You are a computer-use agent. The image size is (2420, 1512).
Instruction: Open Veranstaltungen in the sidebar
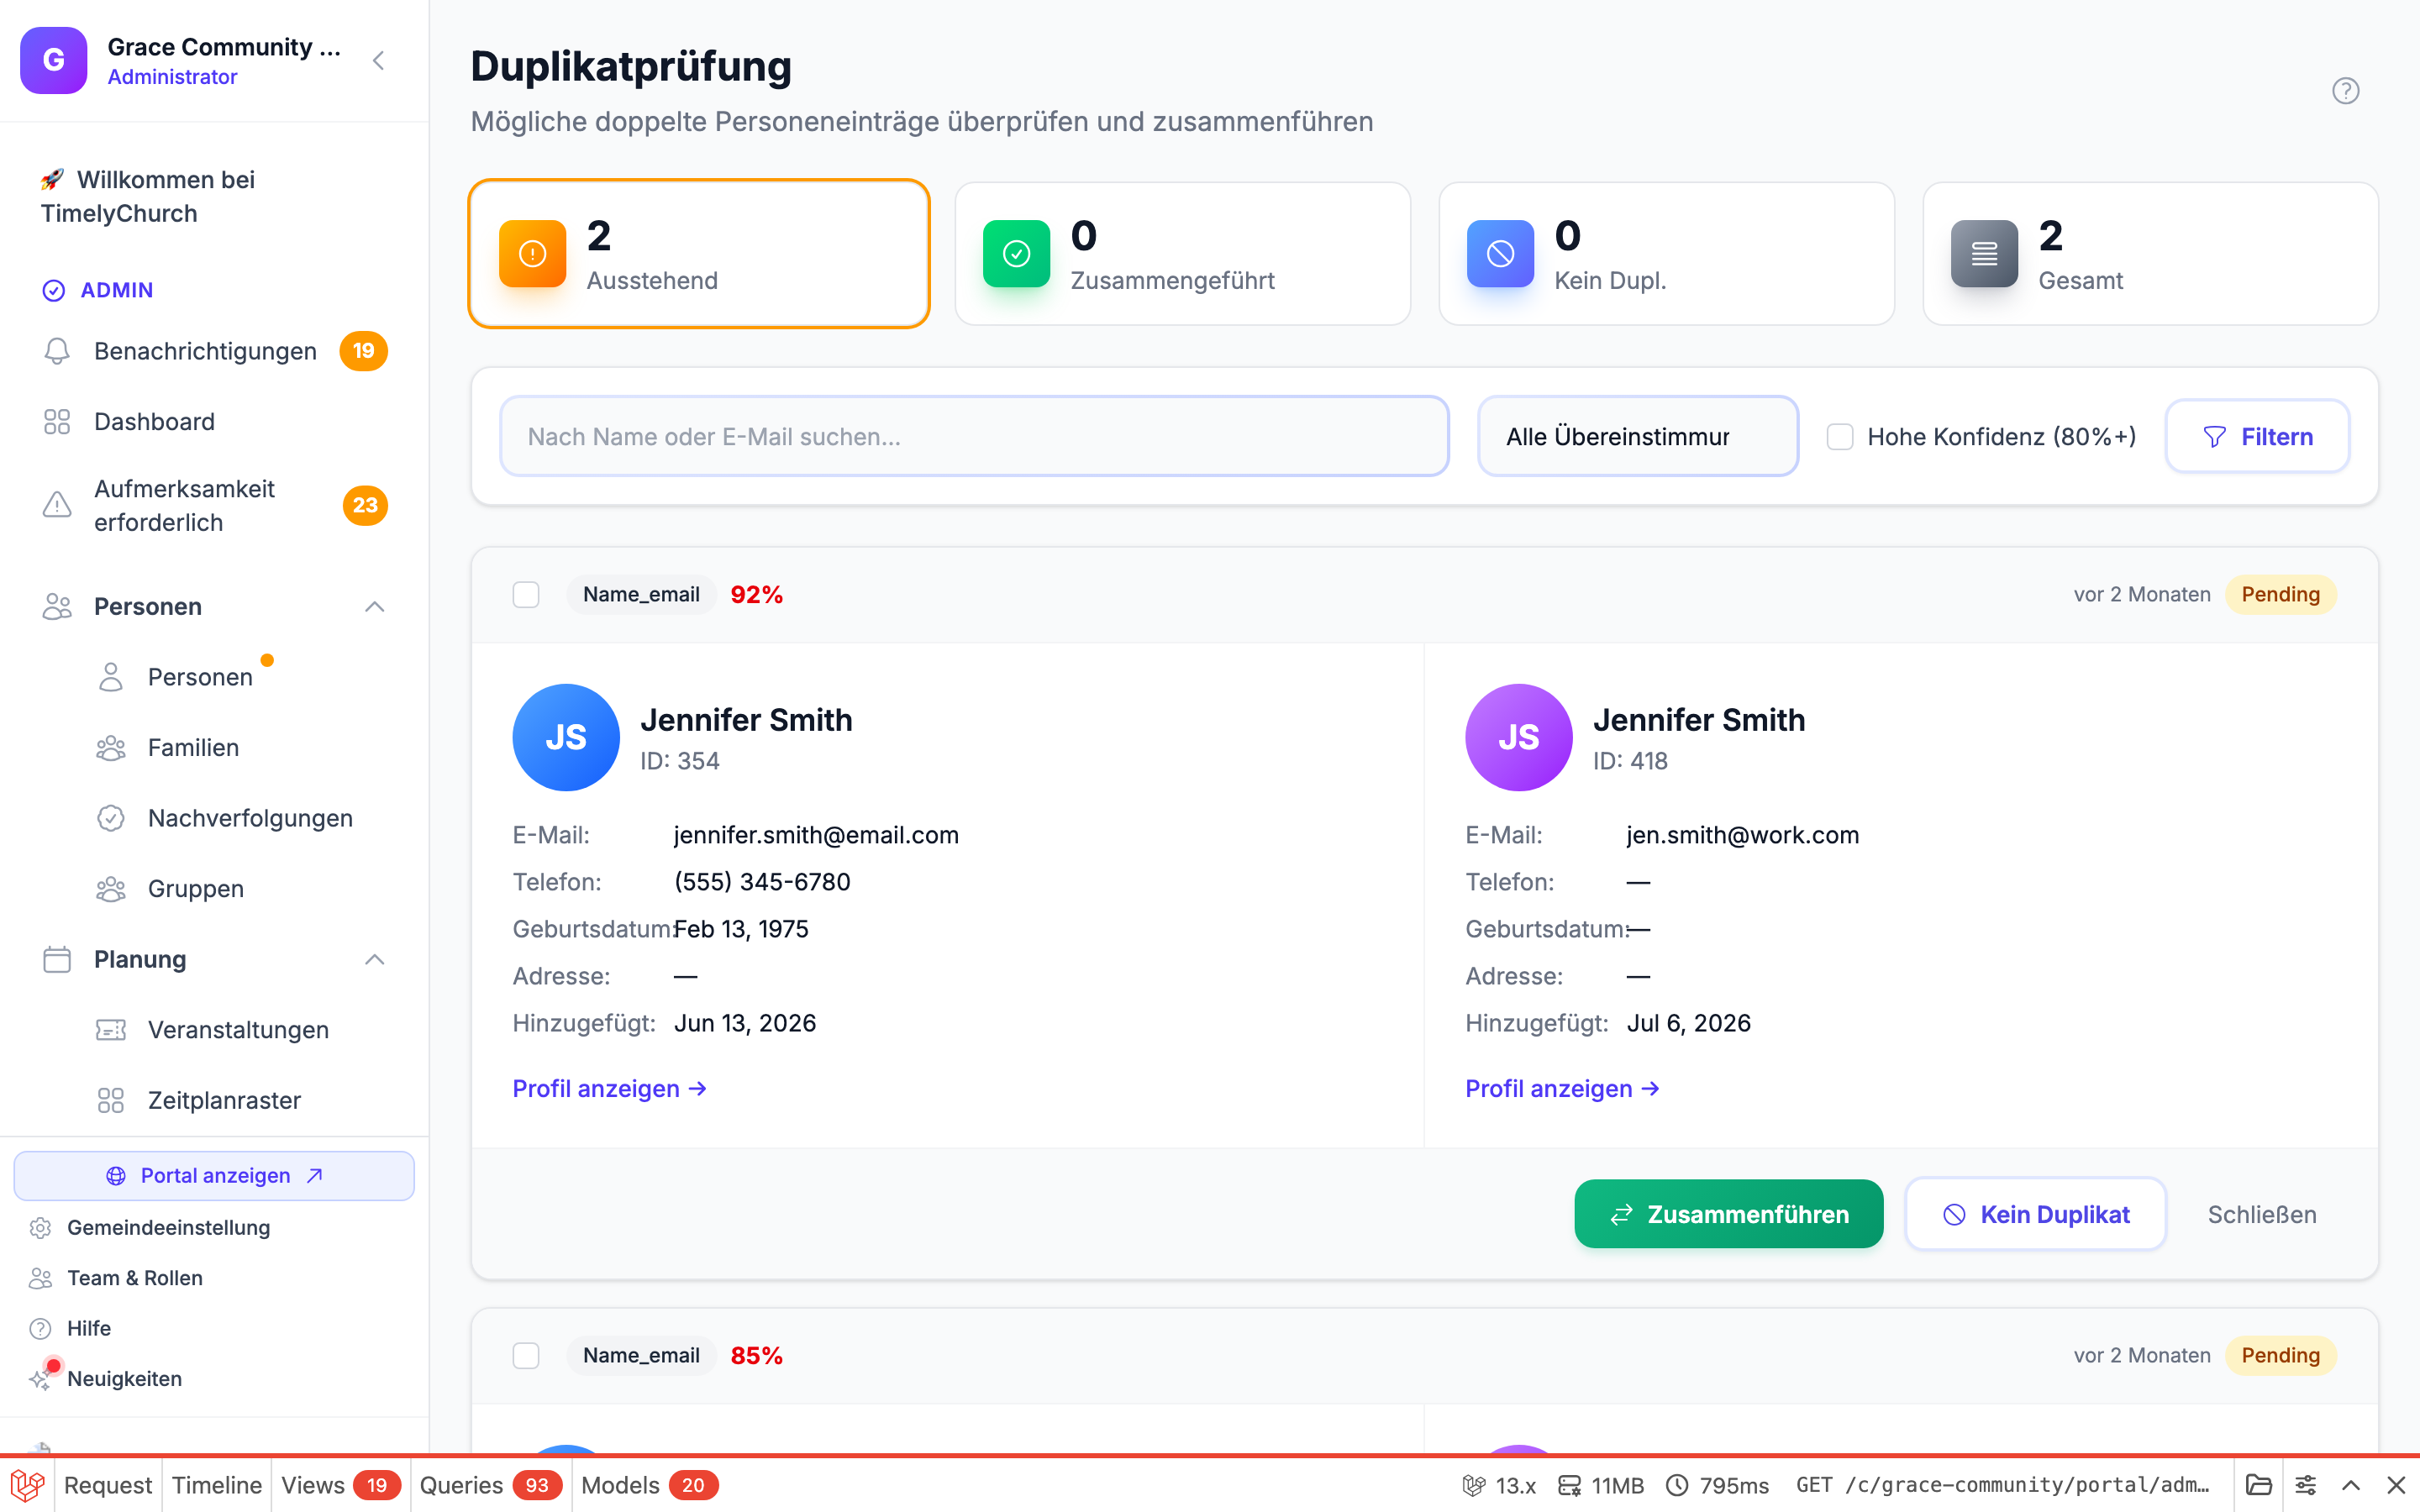pos(238,1029)
